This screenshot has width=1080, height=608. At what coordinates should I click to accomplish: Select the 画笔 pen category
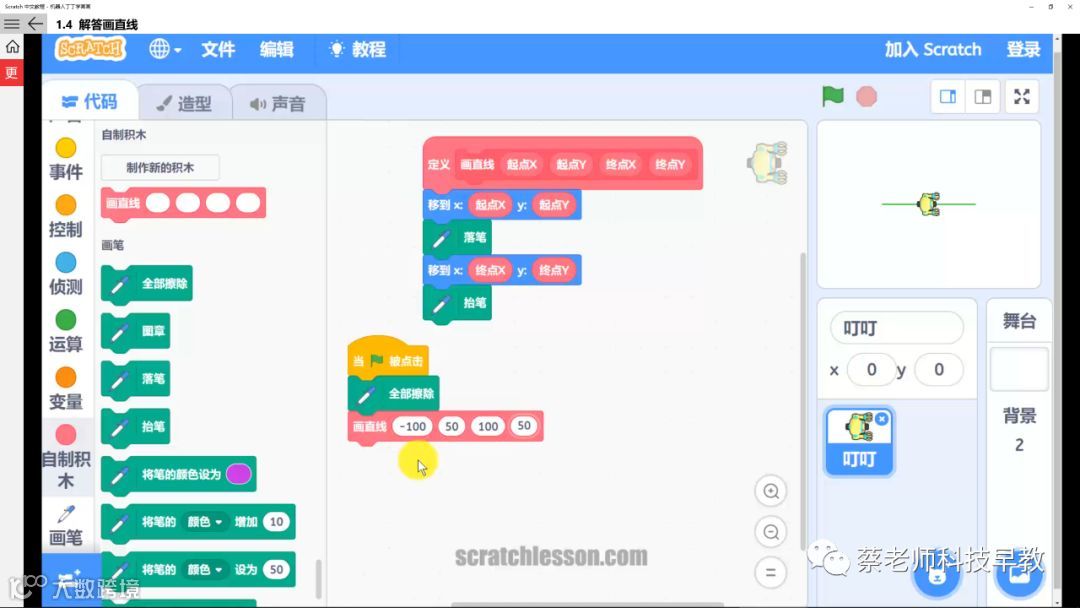65,525
